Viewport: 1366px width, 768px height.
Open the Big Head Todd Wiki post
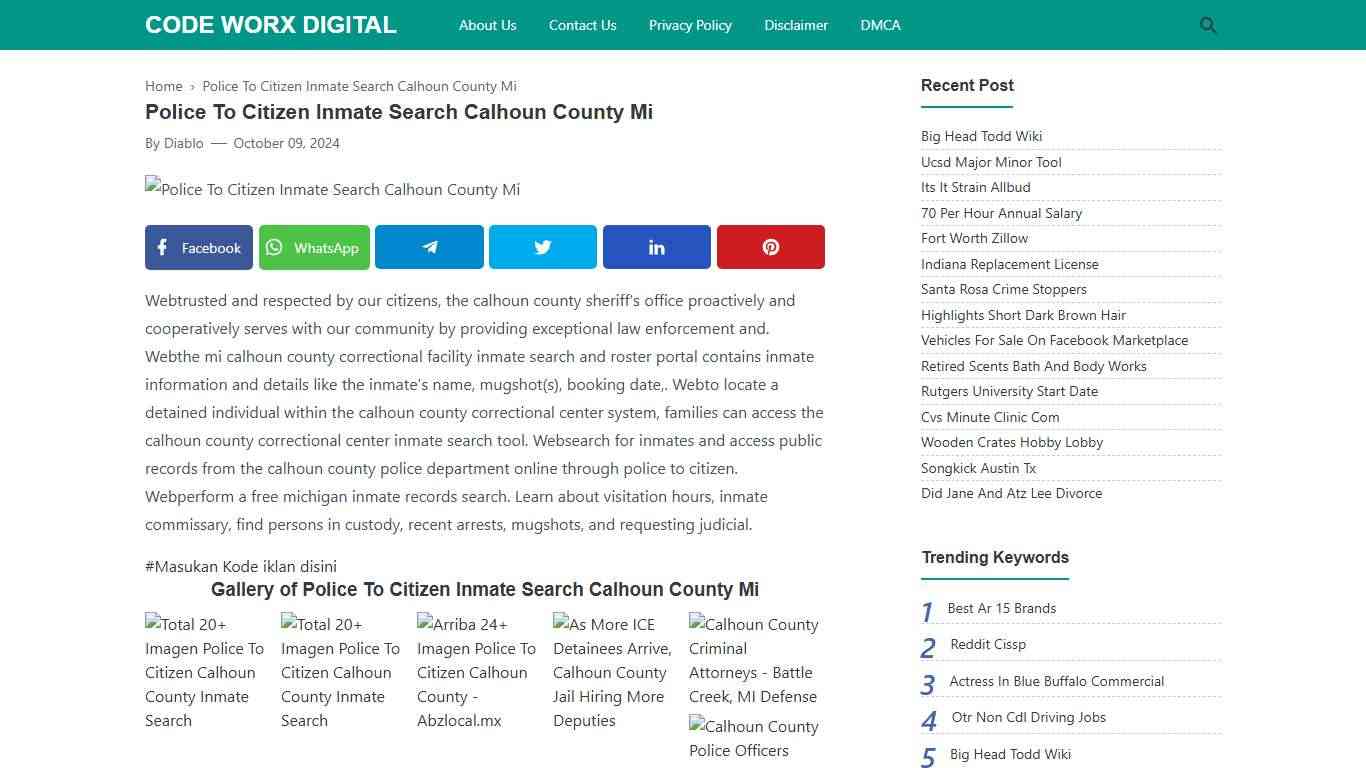pyautogui.click(x=982, y=136)
